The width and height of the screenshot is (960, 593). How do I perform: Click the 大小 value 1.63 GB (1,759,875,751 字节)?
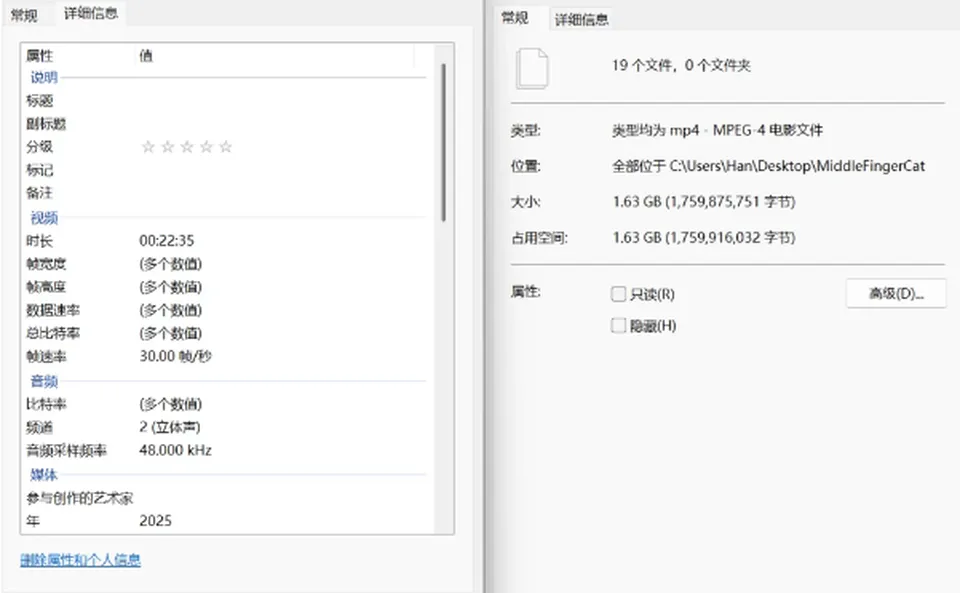[x=703, y=202]
